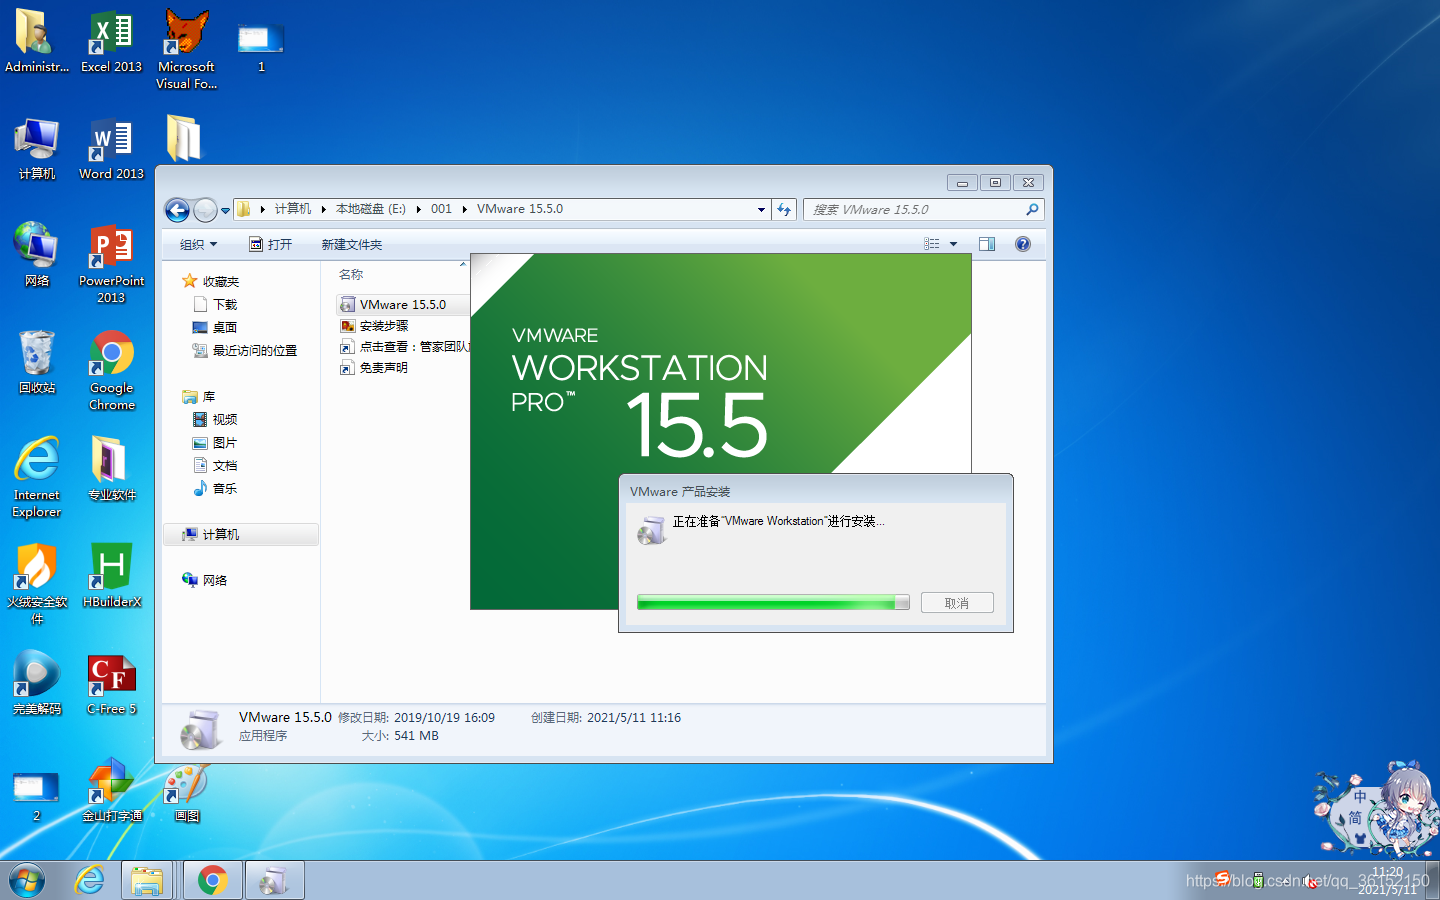Viewport: 1440px width, 900px height.
Task: Open Excel 2013 desktop shortcut
Action: pyautogui.click(x=111, y=41)
